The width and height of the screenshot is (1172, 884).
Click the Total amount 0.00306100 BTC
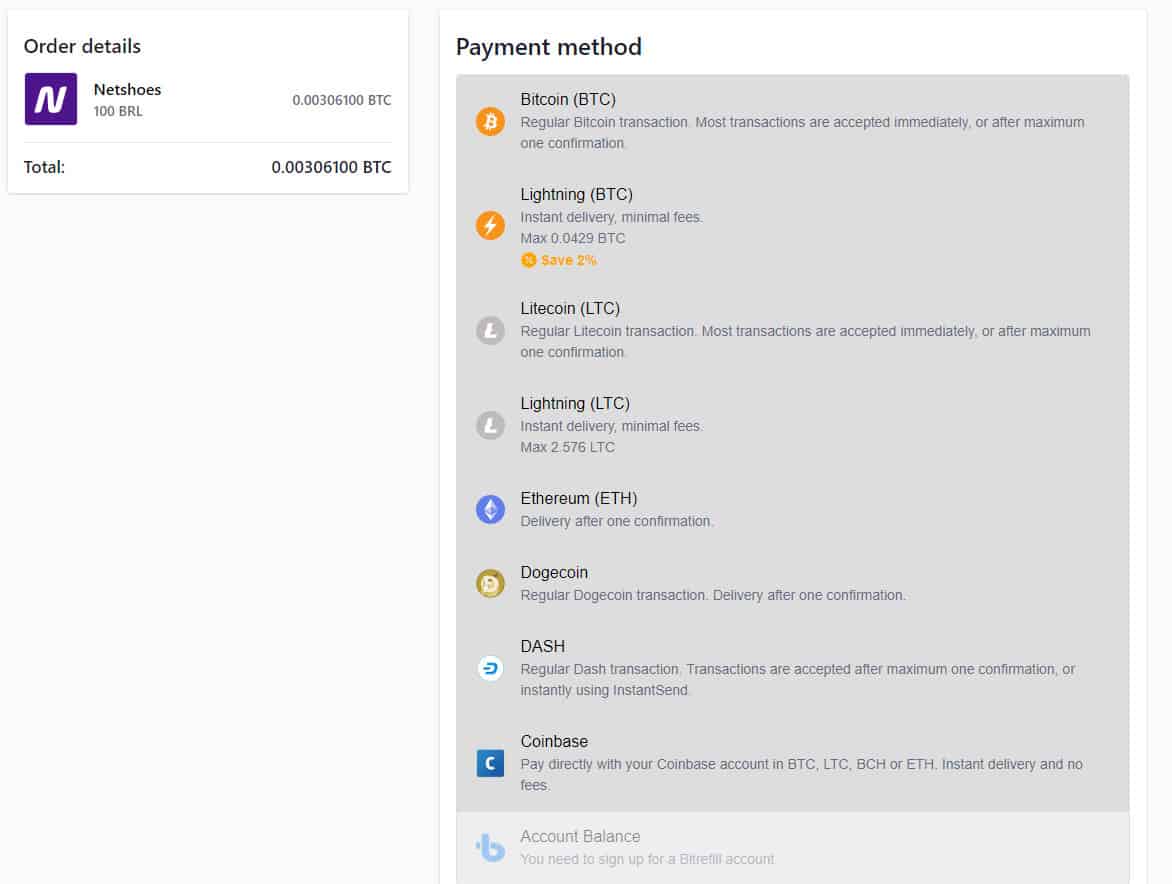[x=331, y=167]
